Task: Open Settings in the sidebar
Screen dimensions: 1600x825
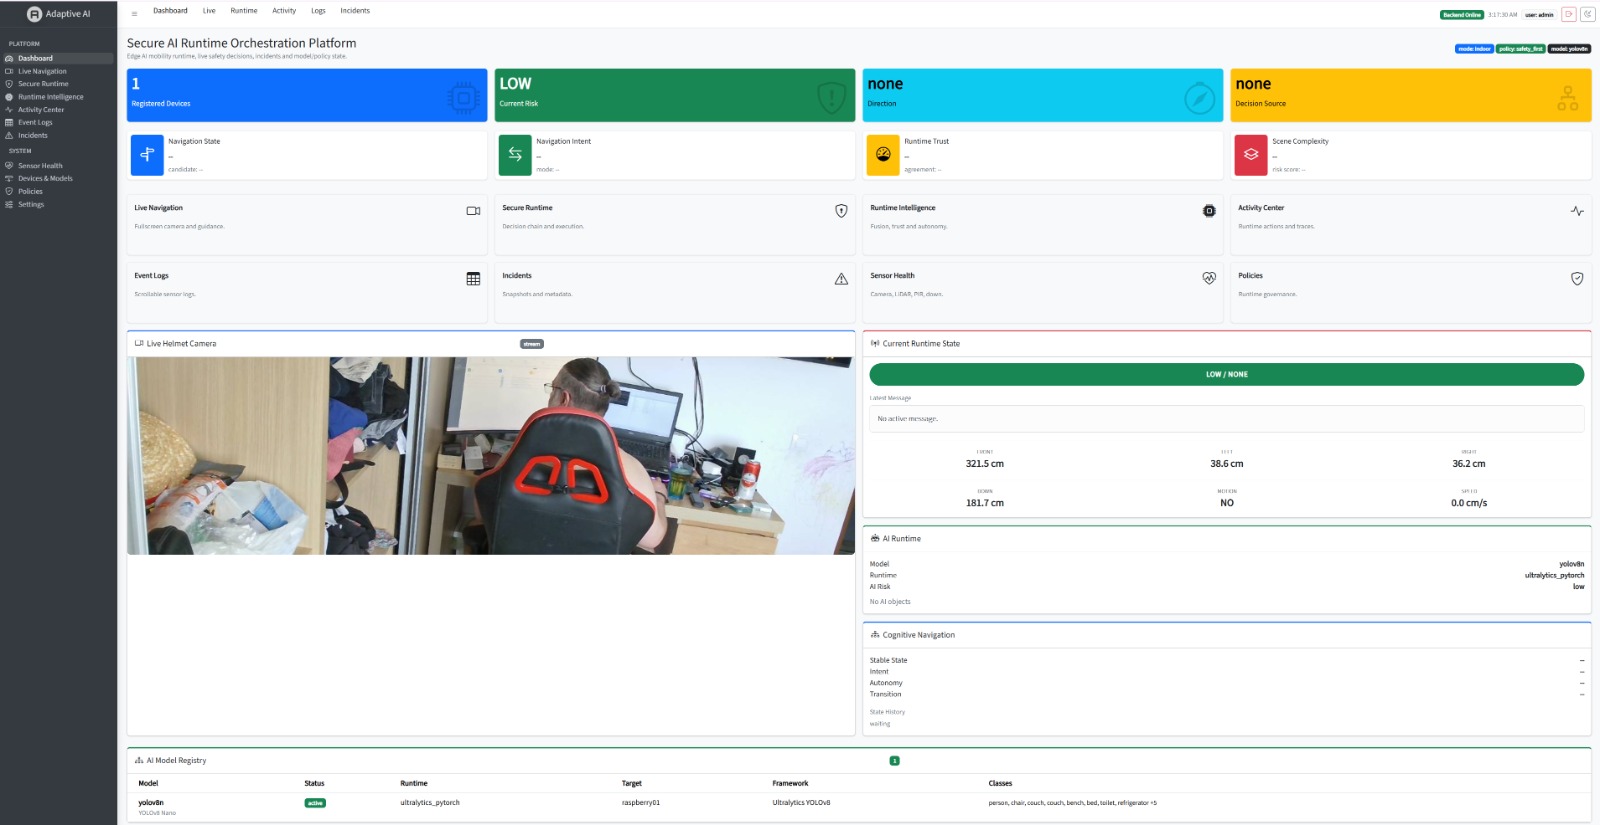Action: [58, 204]
